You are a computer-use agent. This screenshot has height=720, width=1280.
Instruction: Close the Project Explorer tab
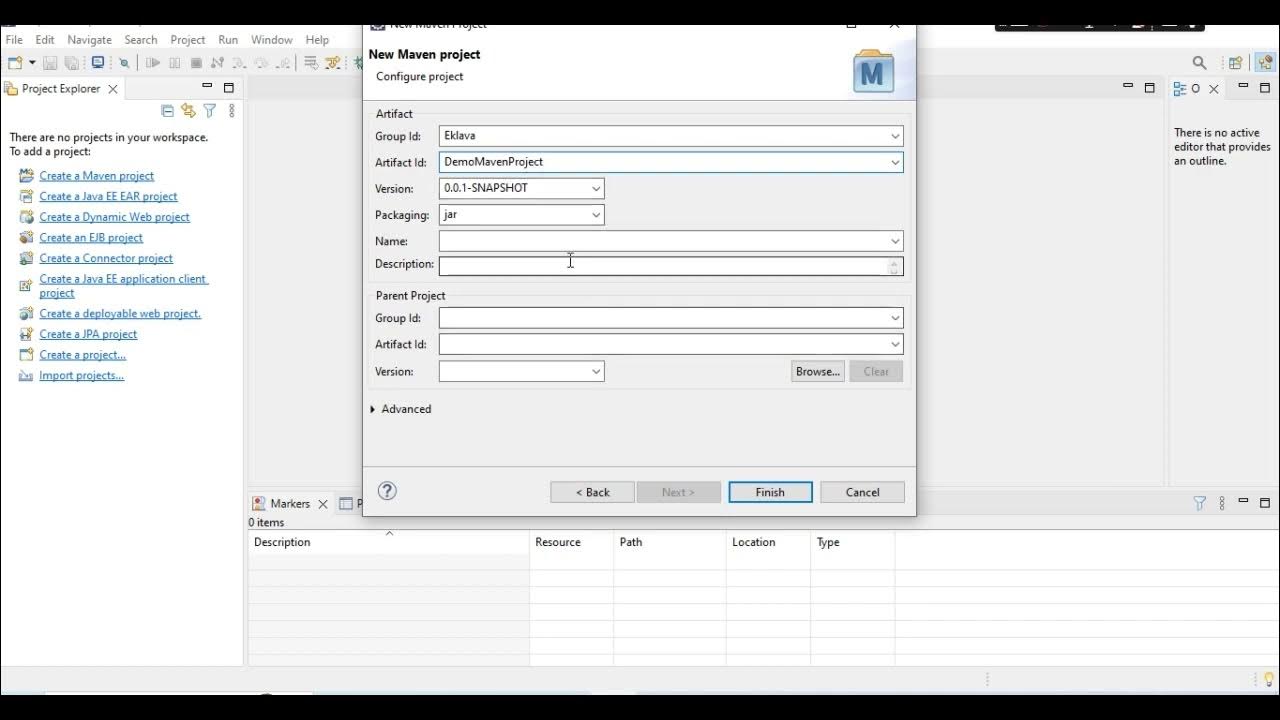[113, 89]
